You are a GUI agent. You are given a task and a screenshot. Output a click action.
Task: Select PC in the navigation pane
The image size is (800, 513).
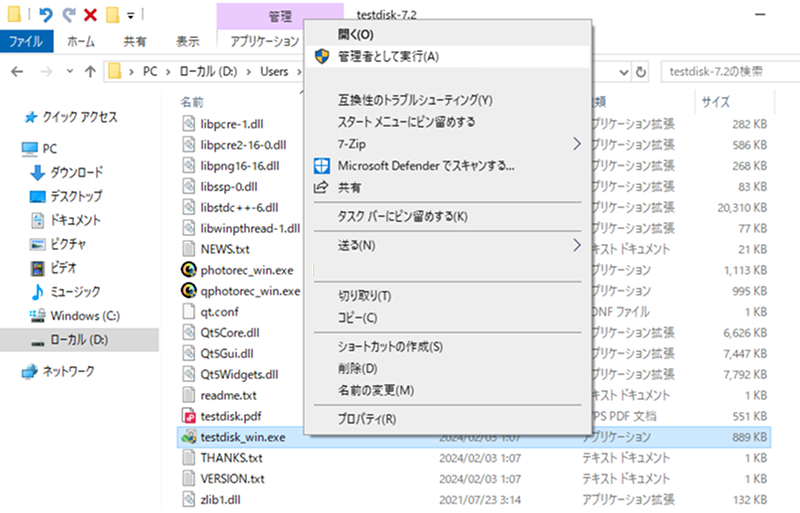point(39,149)
